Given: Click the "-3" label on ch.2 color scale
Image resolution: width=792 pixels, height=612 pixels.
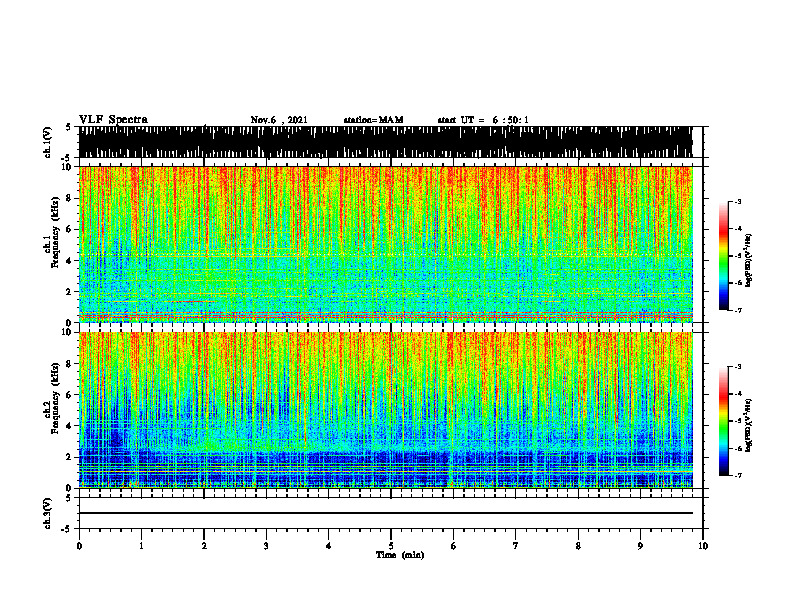Looking at the screenshot, I should tap(737, 367).
